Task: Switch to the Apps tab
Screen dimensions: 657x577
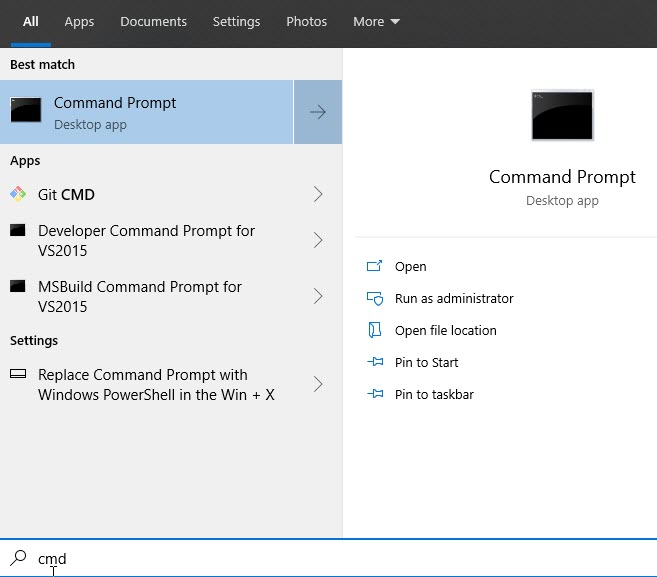Action: tap(79, 22)
